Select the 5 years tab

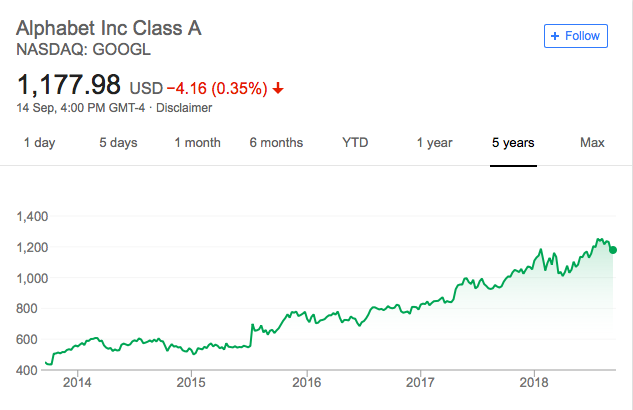pyautogui.click(x=513, y=143)
